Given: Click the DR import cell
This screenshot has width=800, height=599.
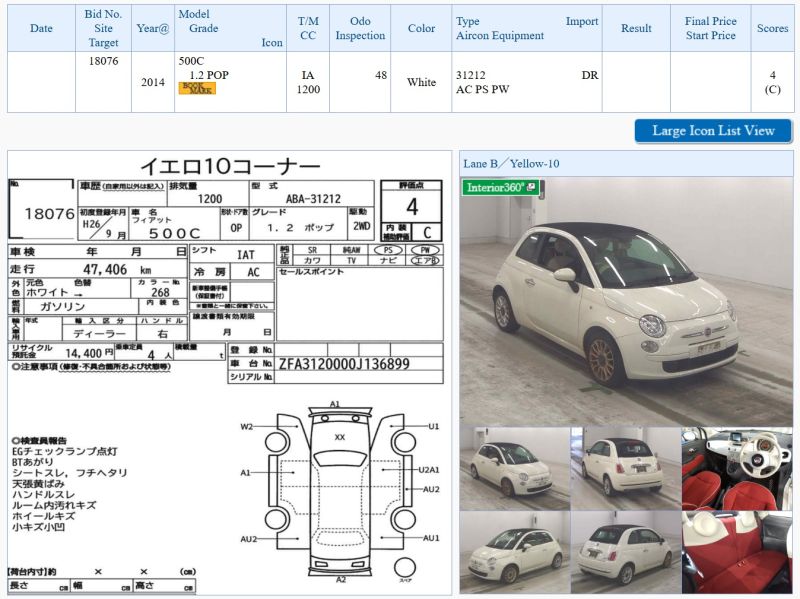Looking at the screenshot, I should click(590, 75).
